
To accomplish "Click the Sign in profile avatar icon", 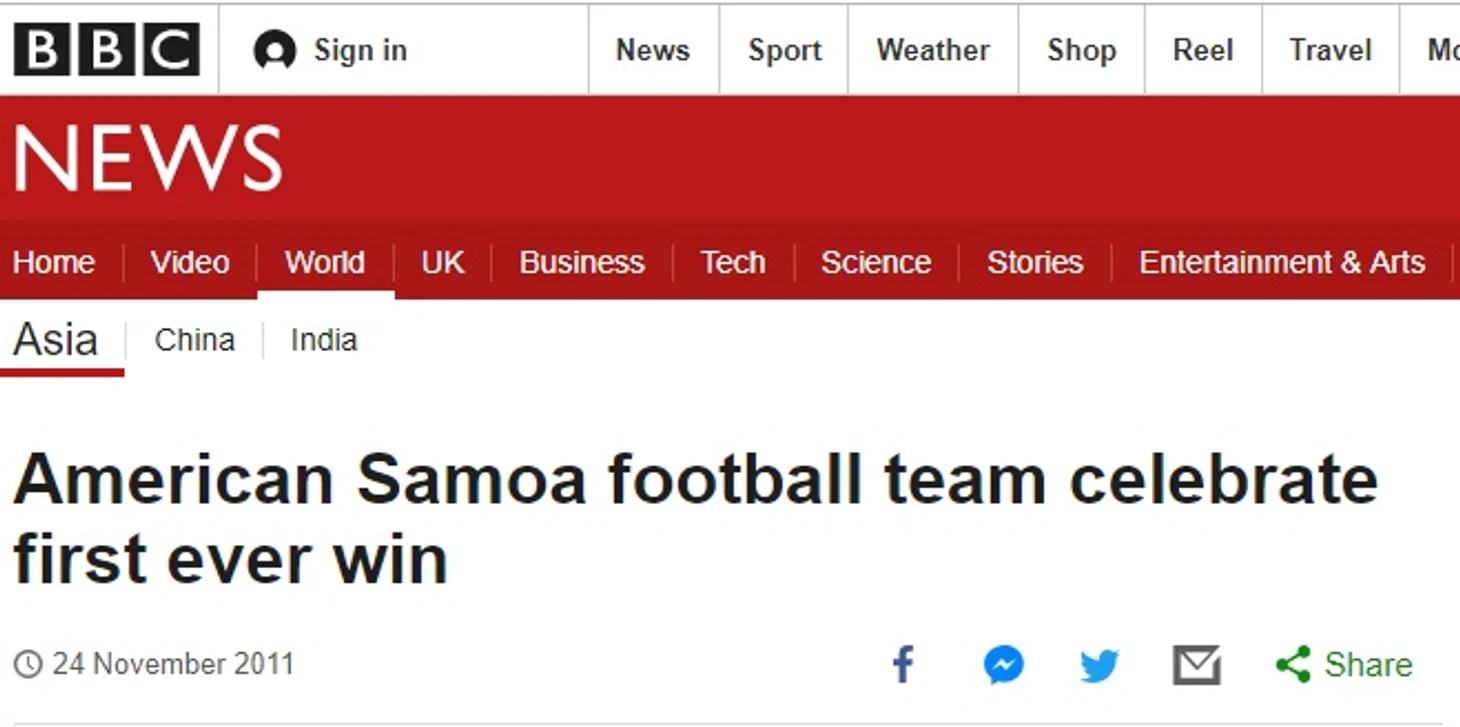I will [x=274, y=50].
